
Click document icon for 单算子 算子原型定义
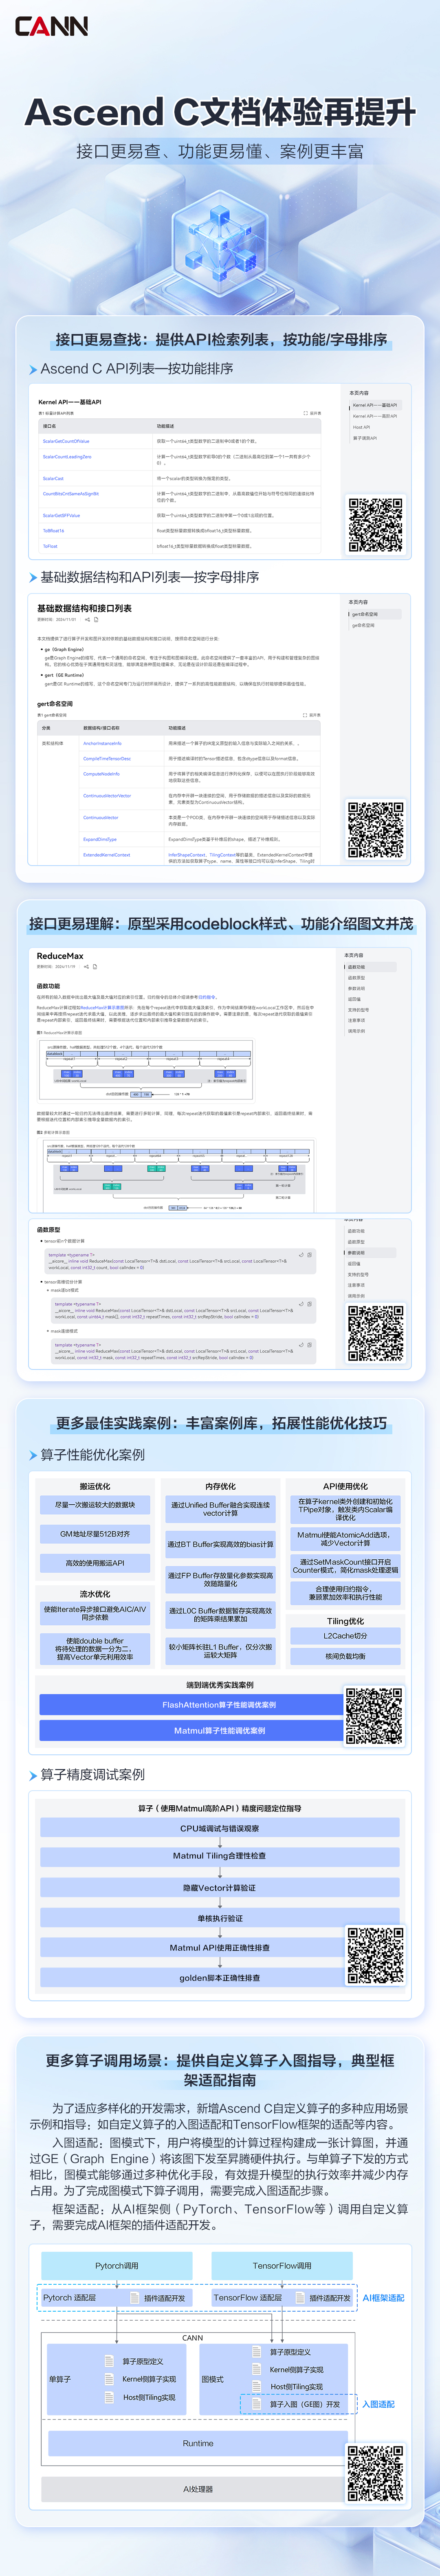110,2361
